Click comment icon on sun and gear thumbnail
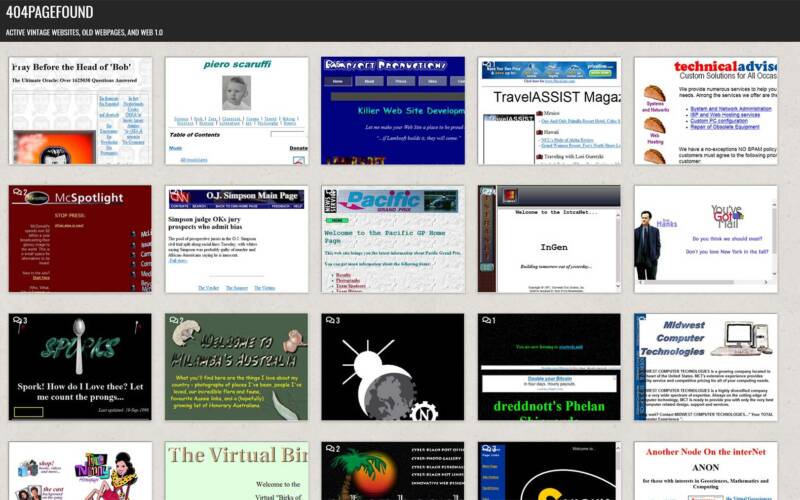The height and width of the screenshot is (500, 800). (331, 321)
